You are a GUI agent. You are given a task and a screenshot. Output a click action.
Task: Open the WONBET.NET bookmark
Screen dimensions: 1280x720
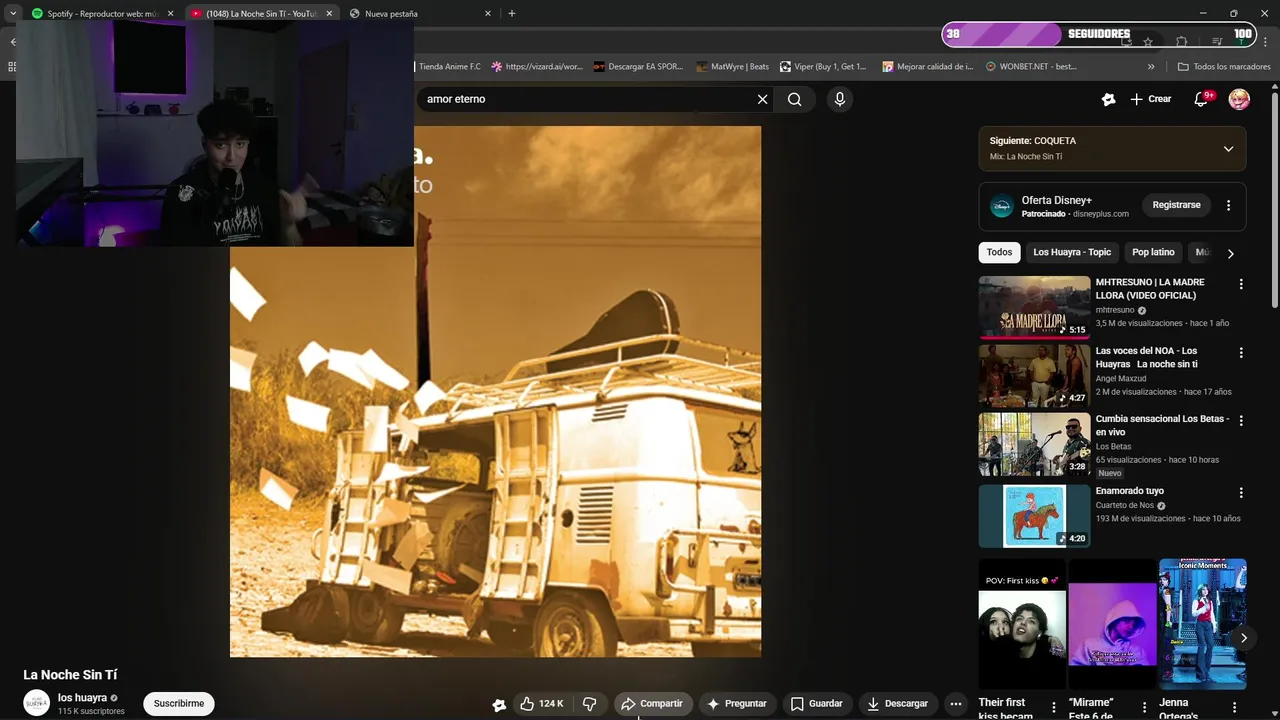pyautogui.click(x=1031, y=67)
